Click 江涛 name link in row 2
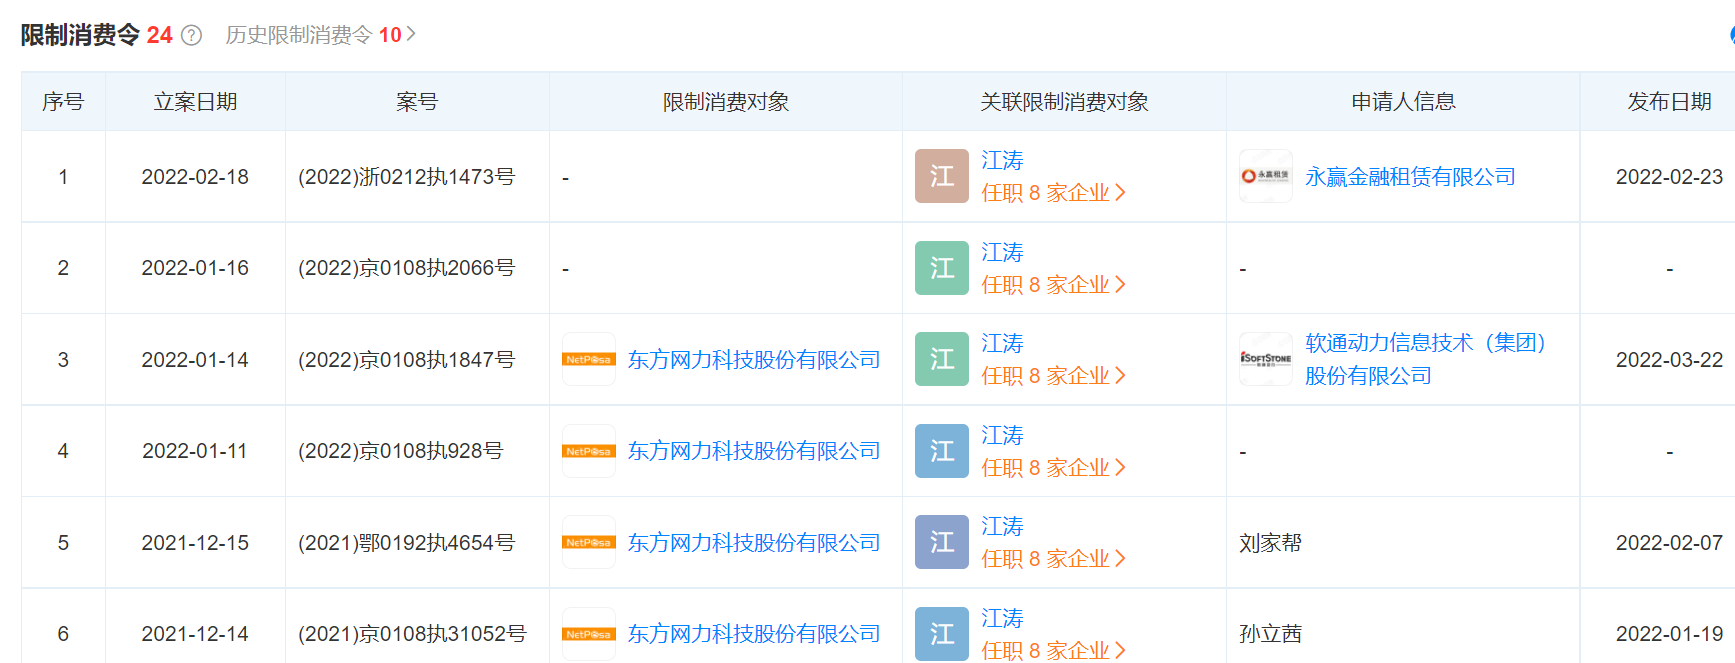 tap(1002, 252)
